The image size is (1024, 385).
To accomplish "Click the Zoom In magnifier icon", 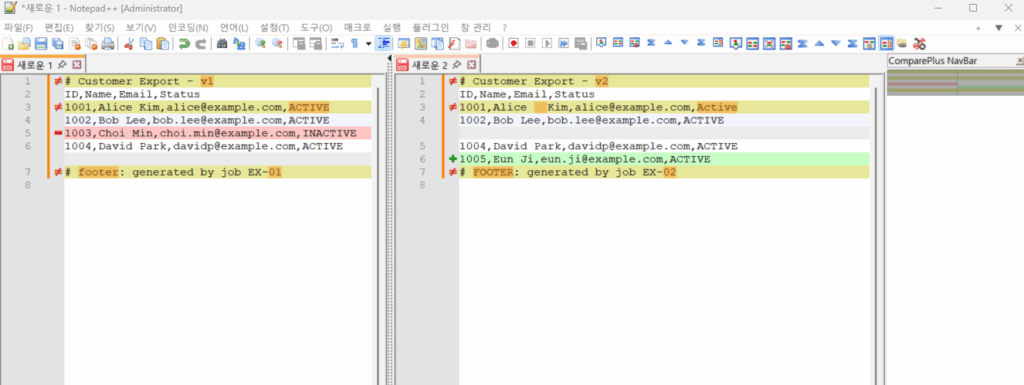I will point(261,44).
